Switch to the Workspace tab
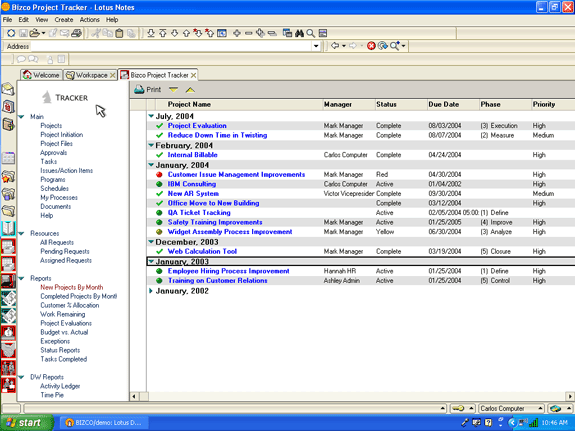The height and width of the screenshot is (431, 575). pos(90,75)
